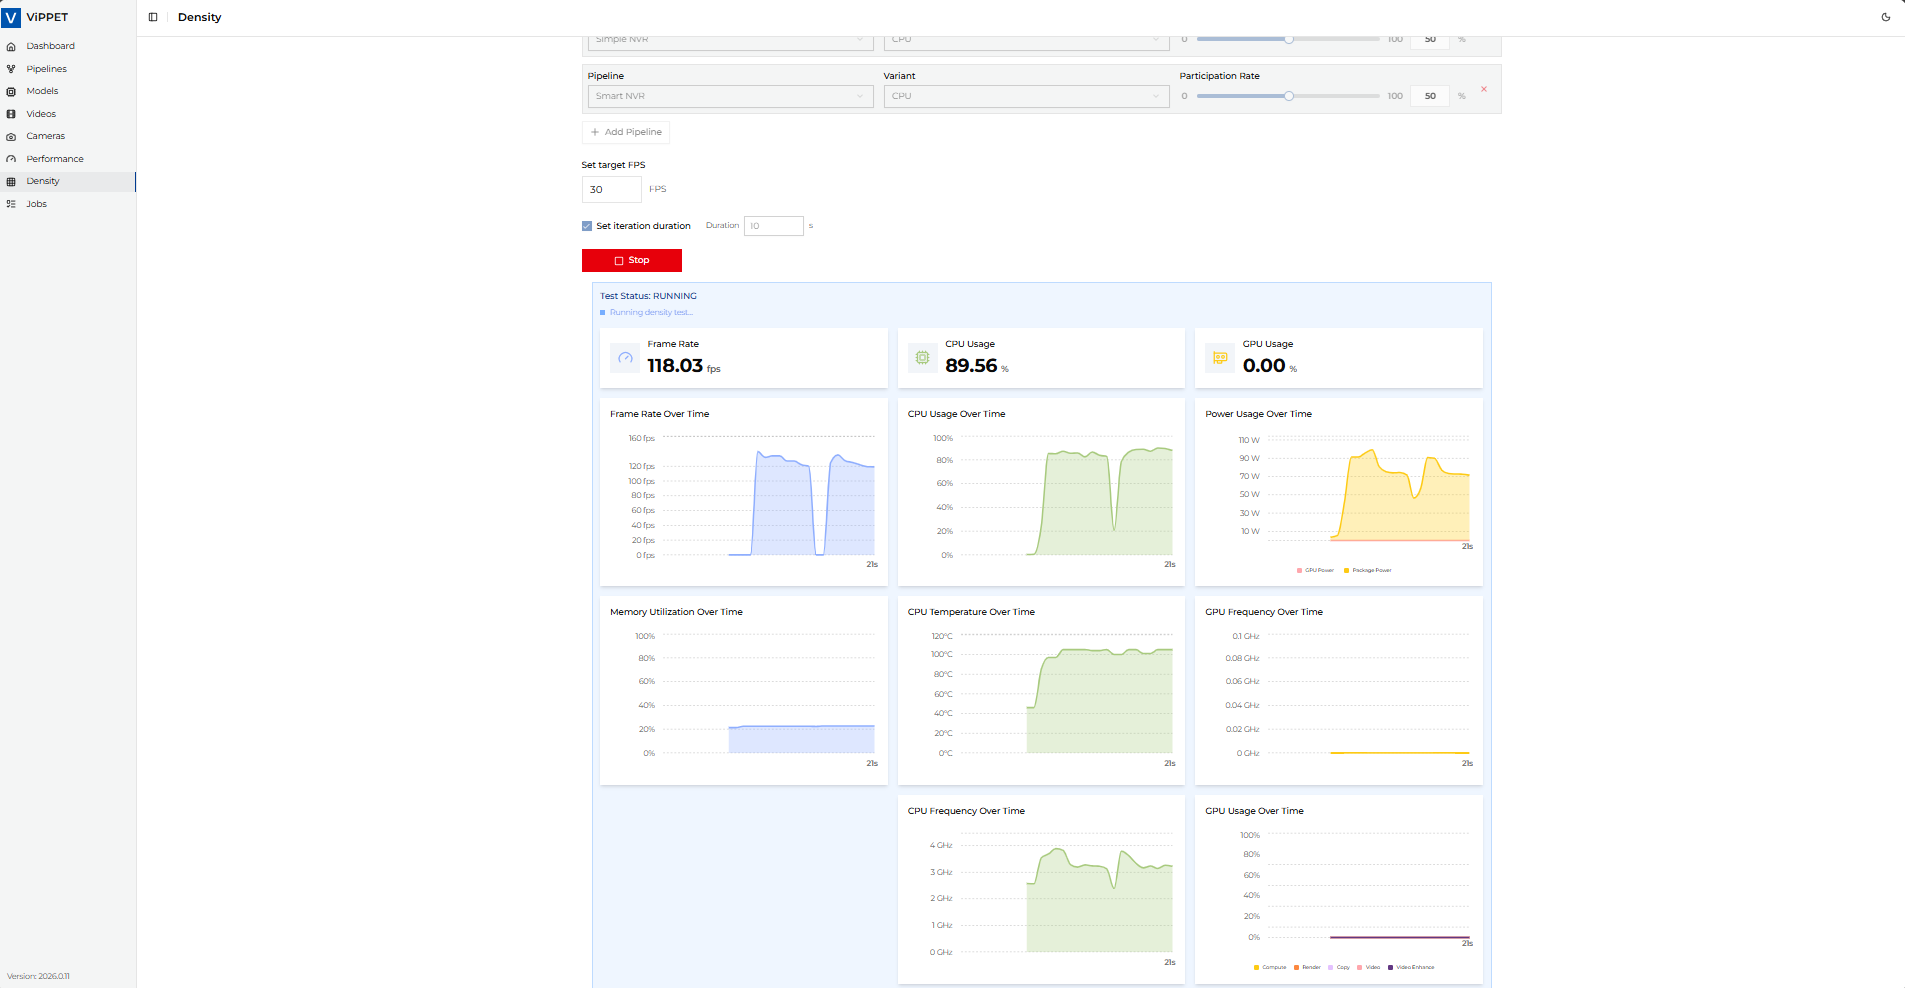1905x988 pixels.
Task: Remove the Smart NVR pipeline row
Action: click(x=1483, y=90)
